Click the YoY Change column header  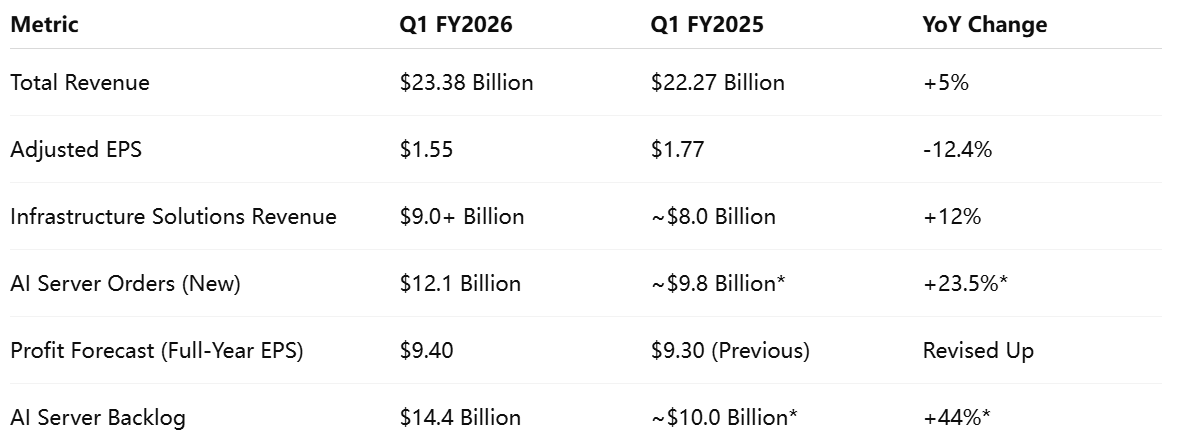click(x=984, y=24)
